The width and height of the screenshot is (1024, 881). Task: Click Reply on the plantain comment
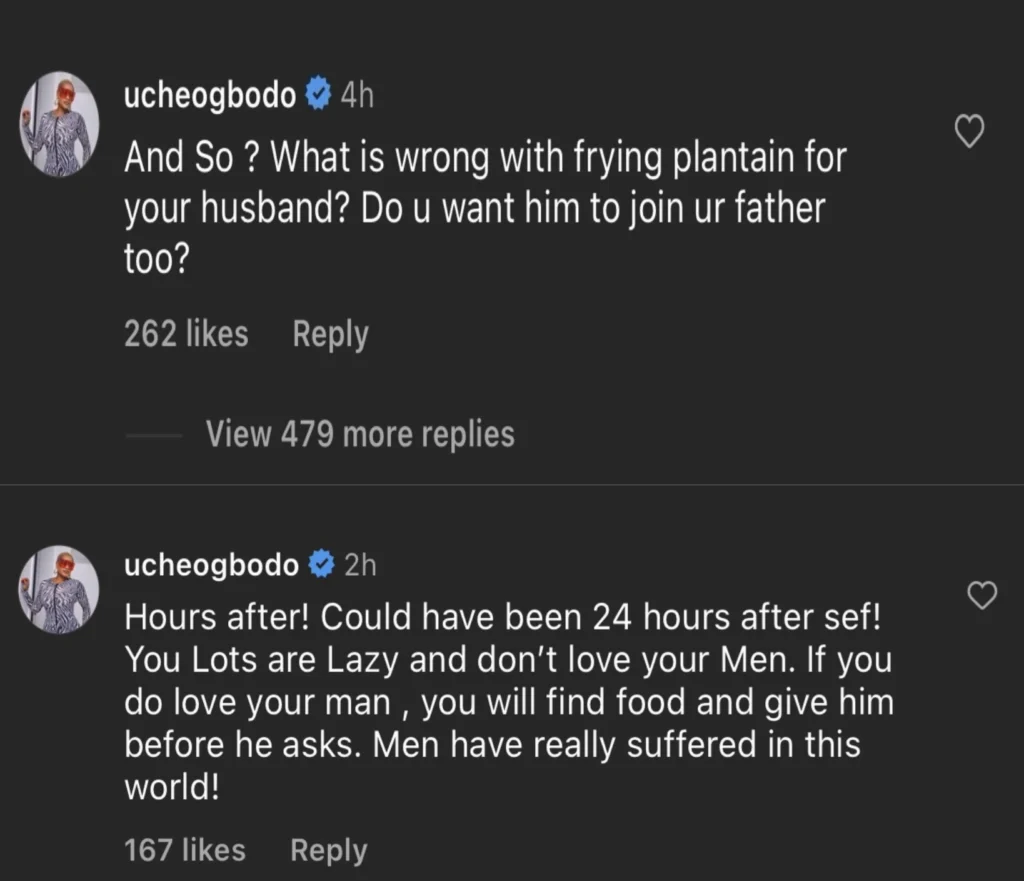tap(329, 334)
